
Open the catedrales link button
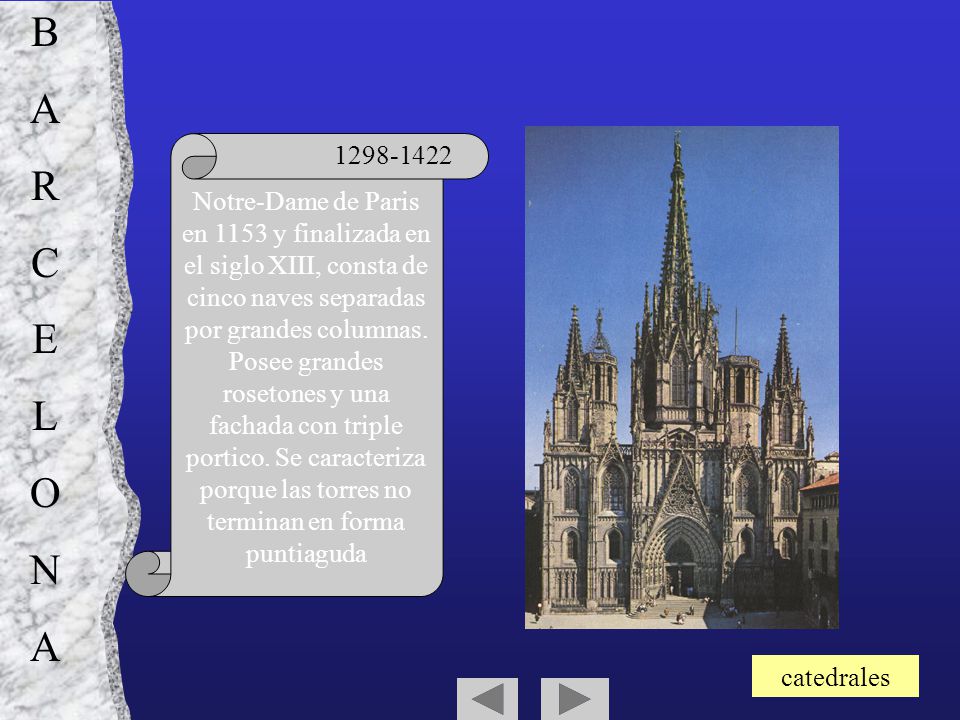(x=835, y=677)
